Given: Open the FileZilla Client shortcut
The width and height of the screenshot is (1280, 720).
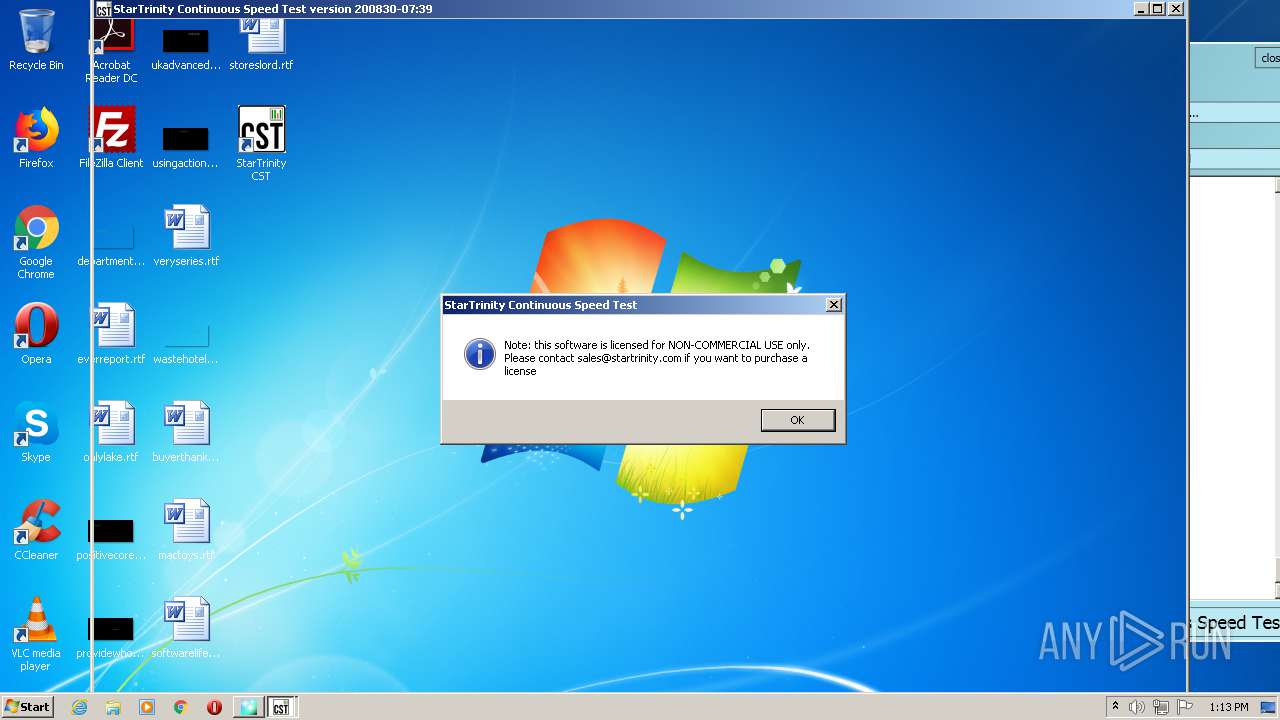Looking at the screenshot, I should tap(112, 138).
